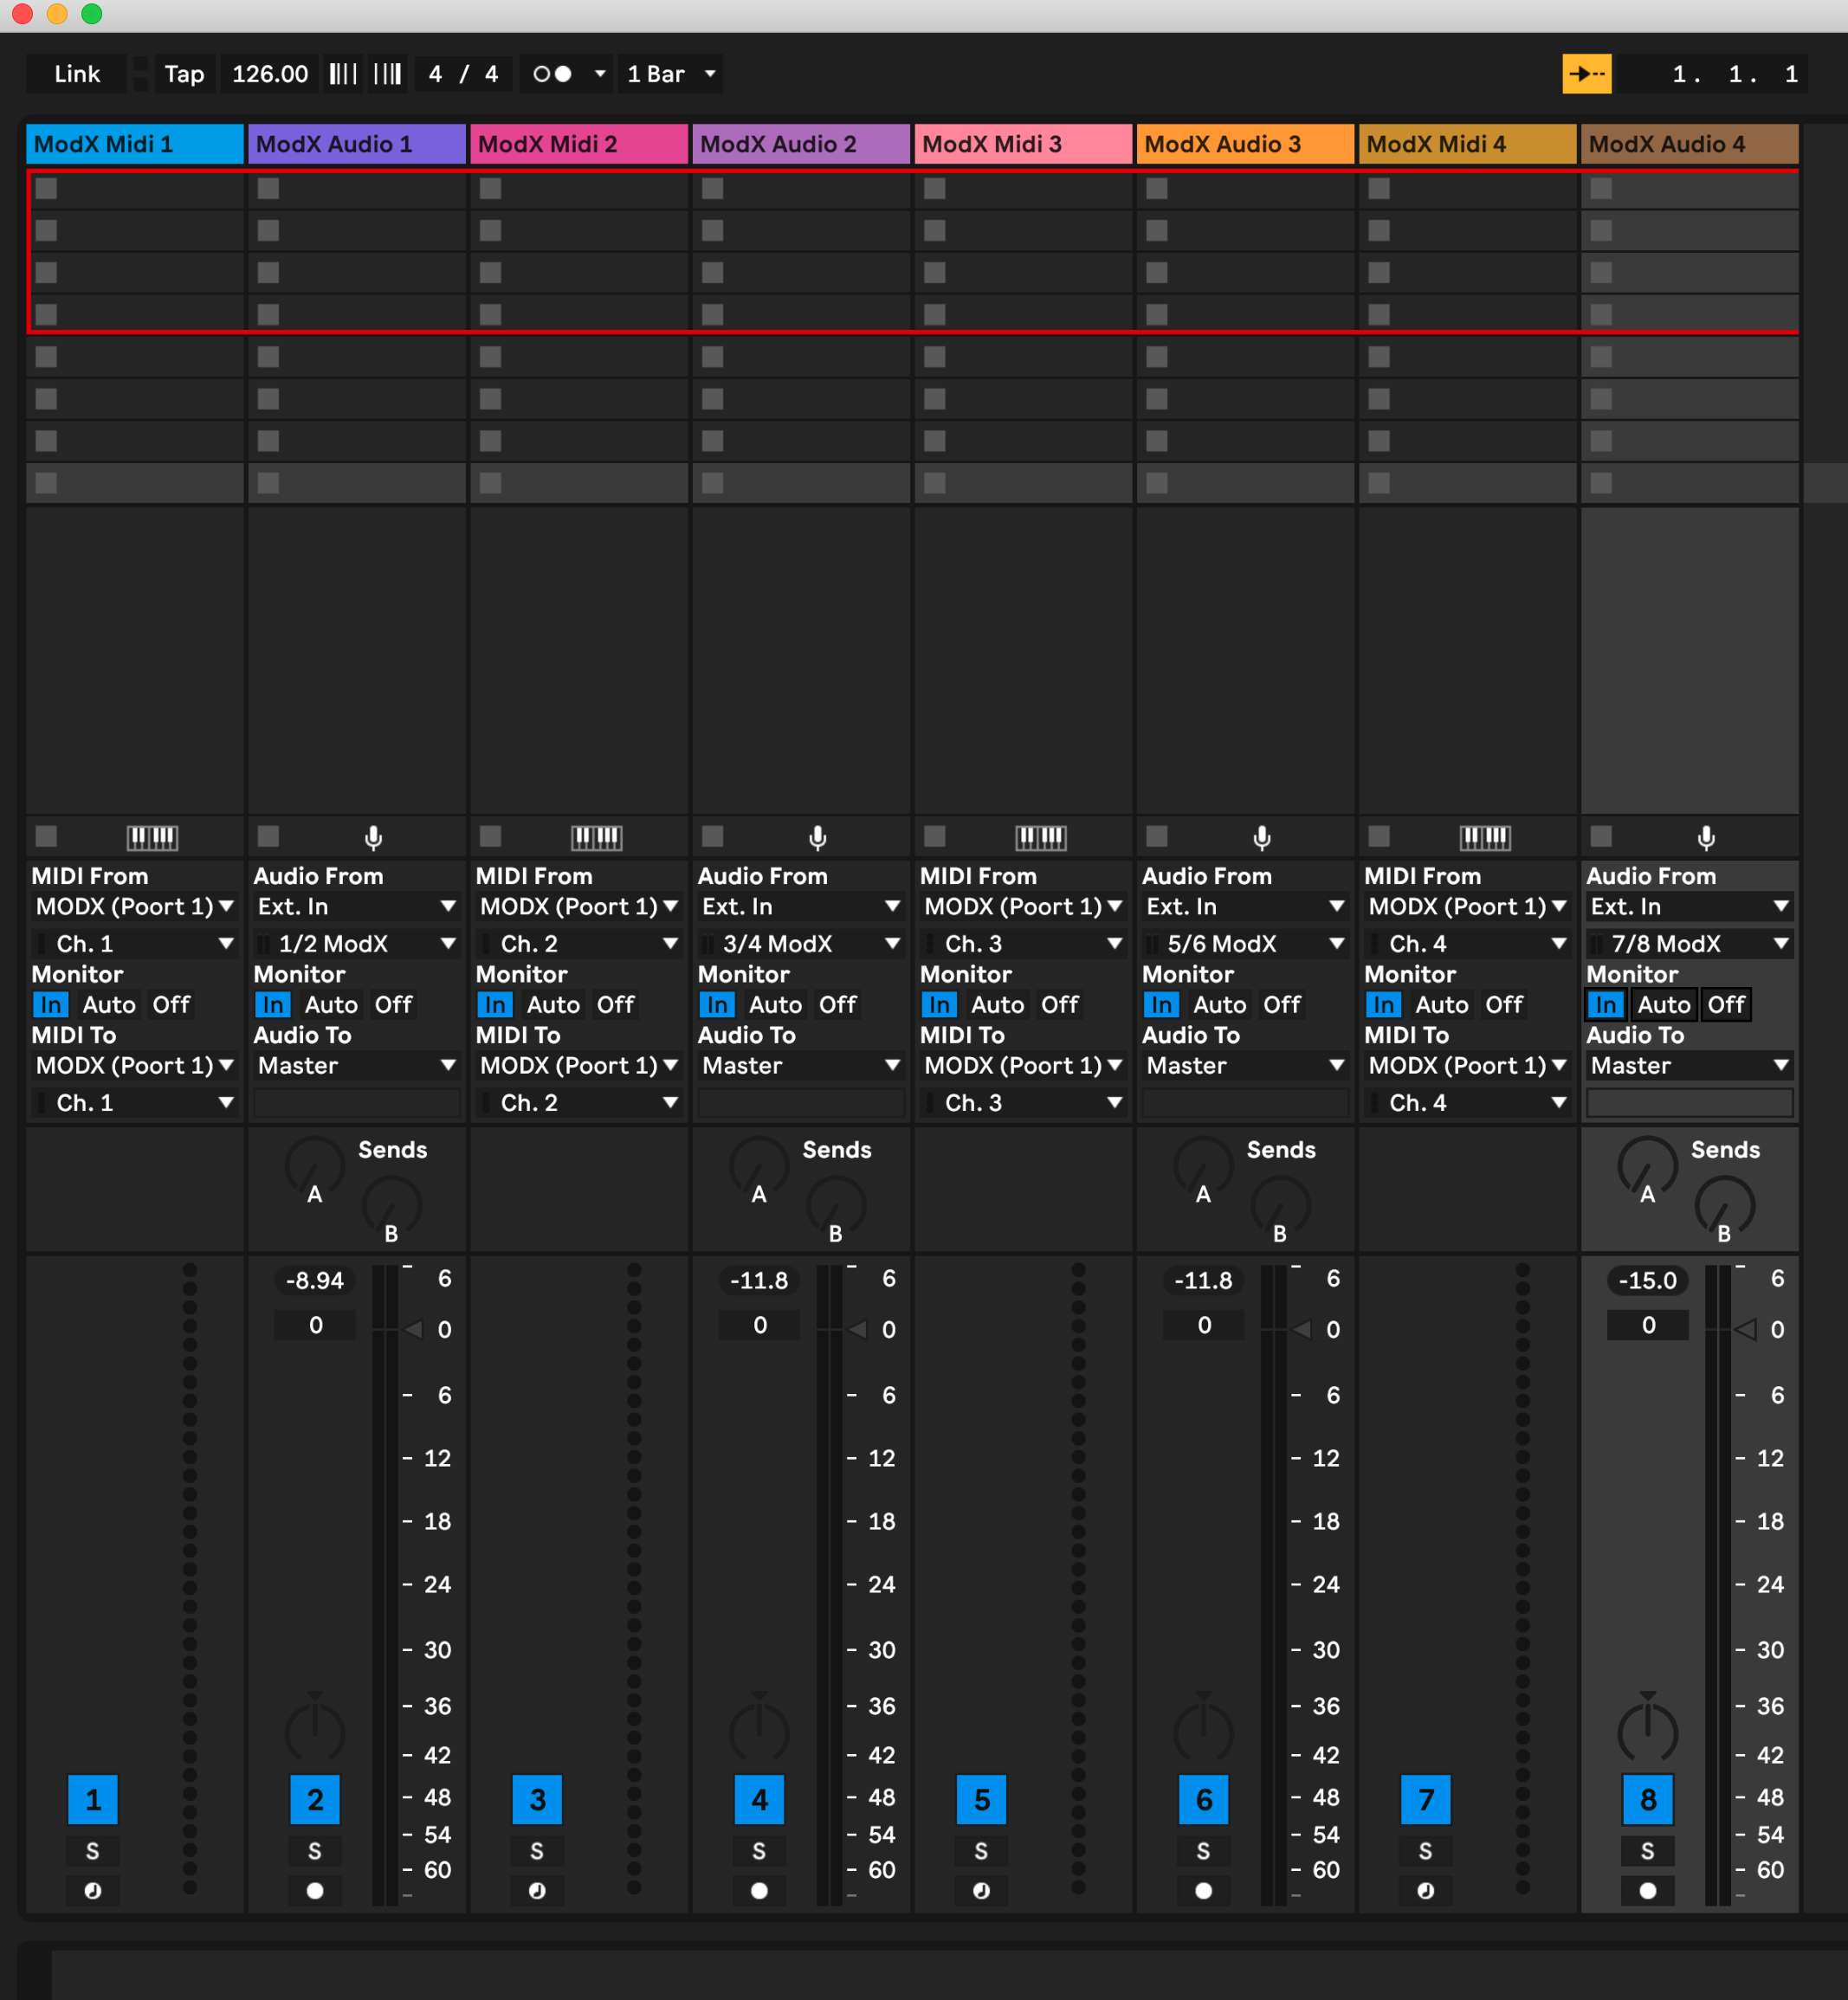Click the -15.0 peak level display
Viewport: 1848px width, 2000px height.
1648,1280
